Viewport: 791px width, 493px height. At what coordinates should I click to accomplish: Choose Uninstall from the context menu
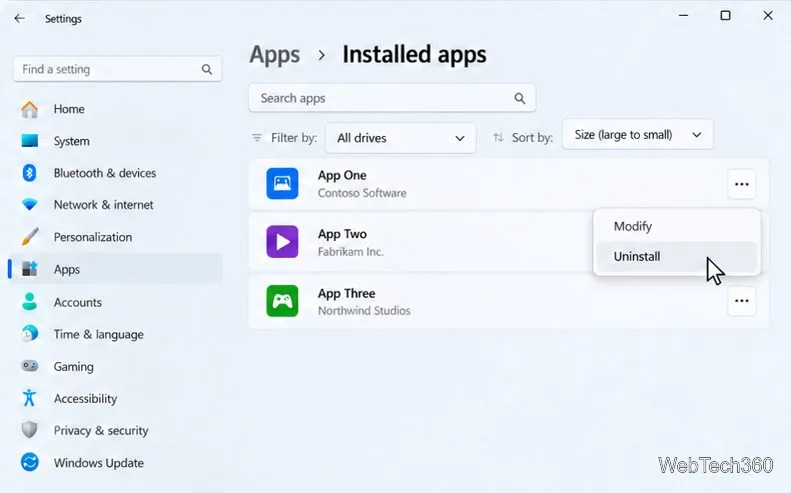coord(677,256)
